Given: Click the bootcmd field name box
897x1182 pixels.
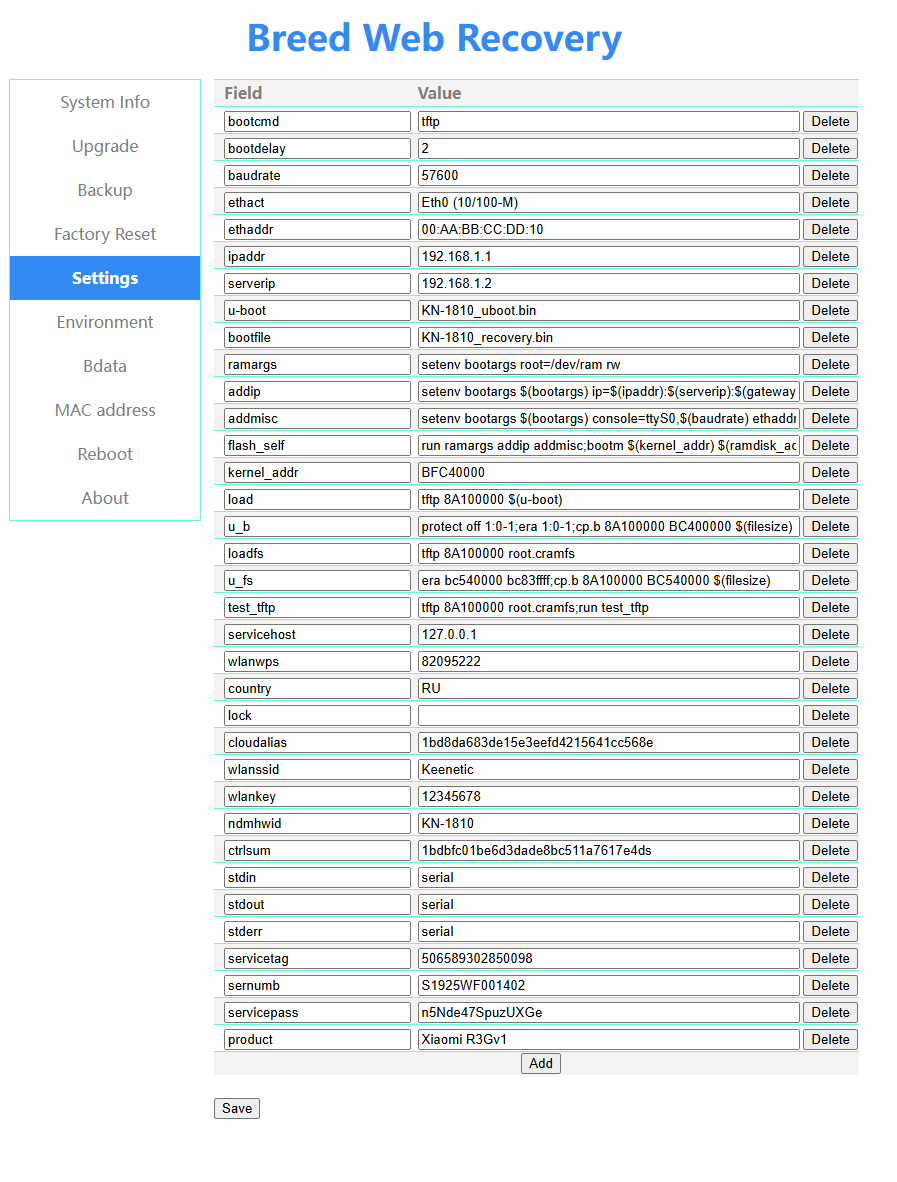Looking at the screenshot, I should (x=317, y=121).
